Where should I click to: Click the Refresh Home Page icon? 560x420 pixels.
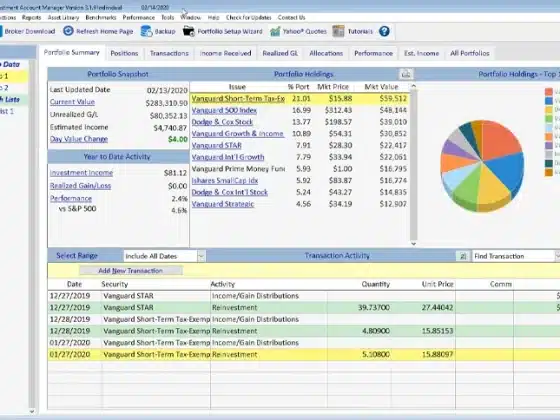68,31
